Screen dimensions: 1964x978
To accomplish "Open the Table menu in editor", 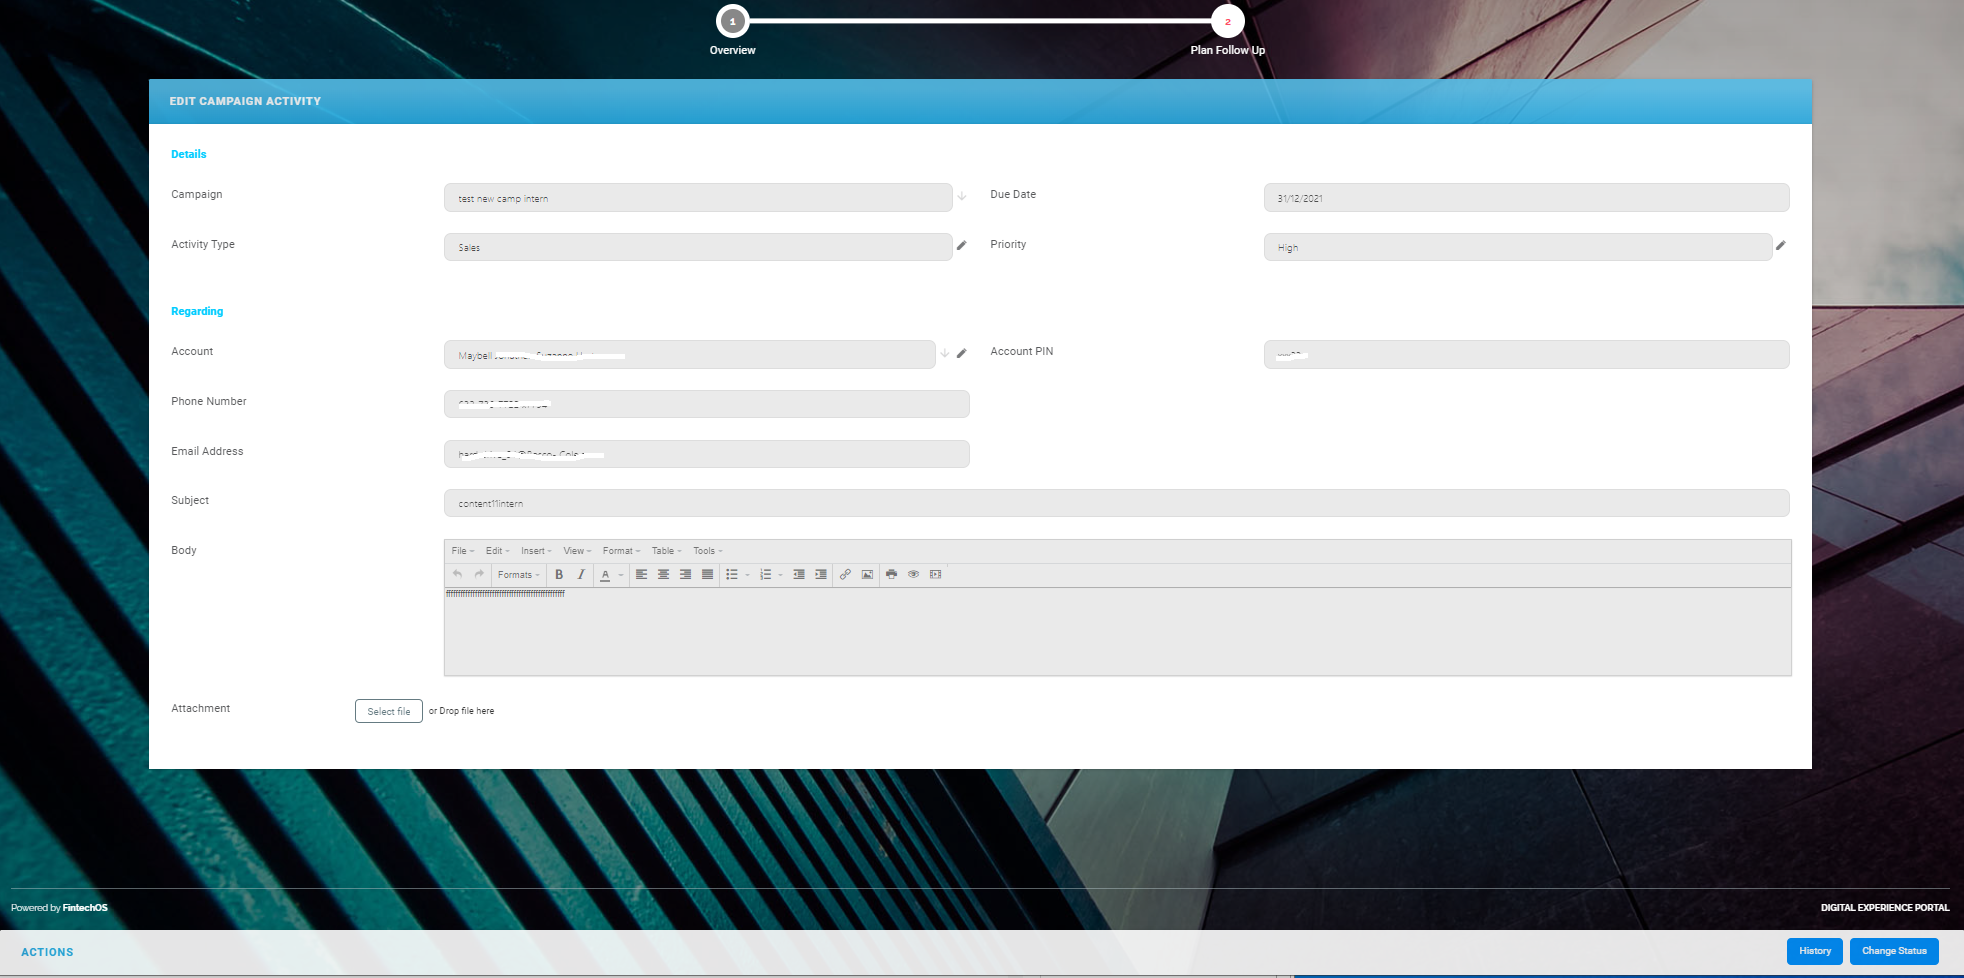I will pyautogui.click(x=666, y=551).
